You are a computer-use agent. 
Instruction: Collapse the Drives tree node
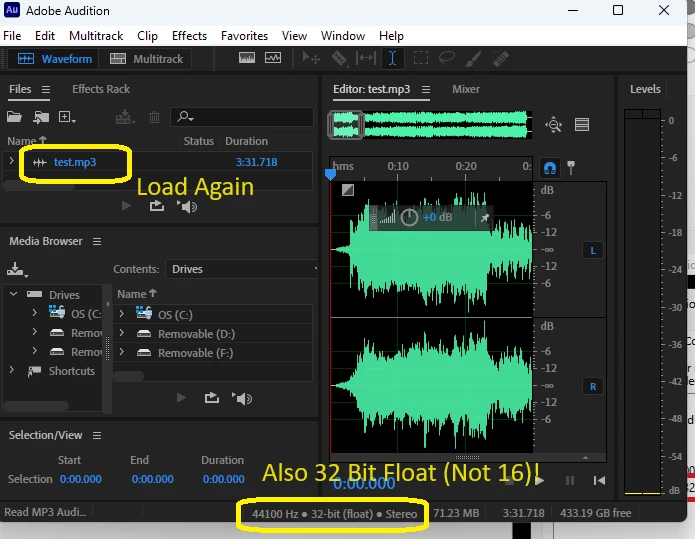pyautogui.click(x=13, y=294)
